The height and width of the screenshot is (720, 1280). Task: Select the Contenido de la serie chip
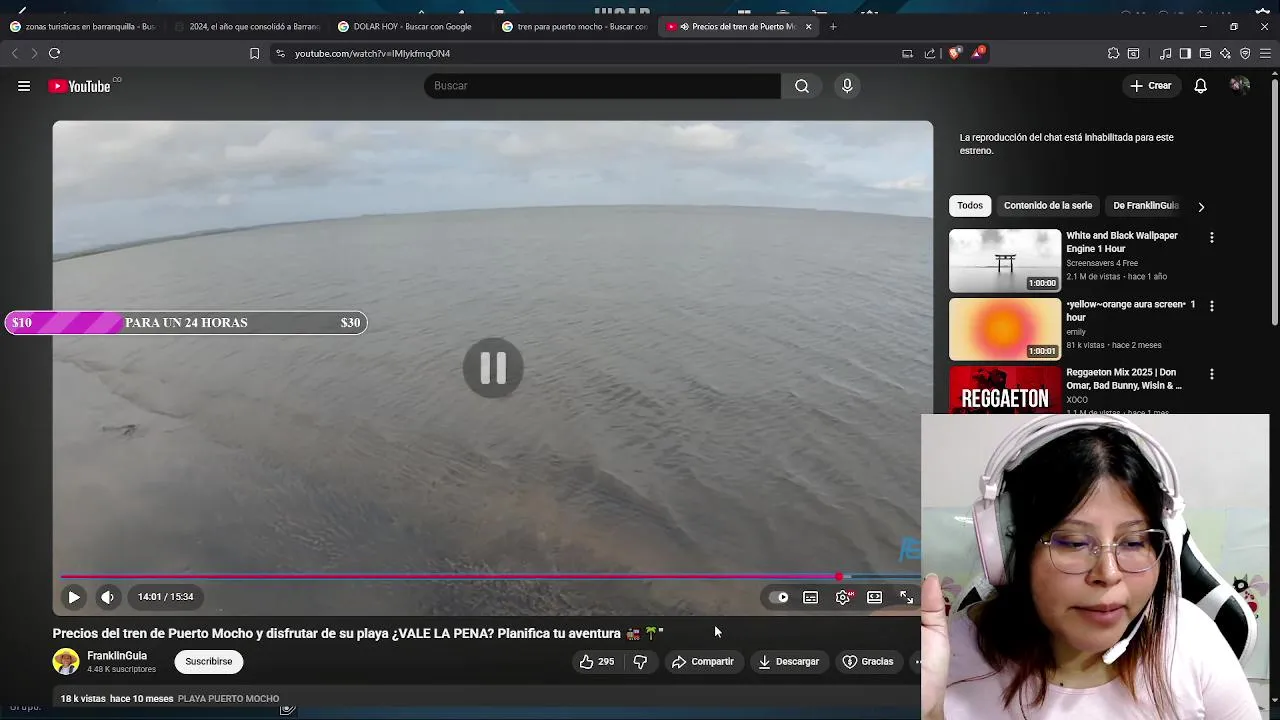(x=1048, y=206)
